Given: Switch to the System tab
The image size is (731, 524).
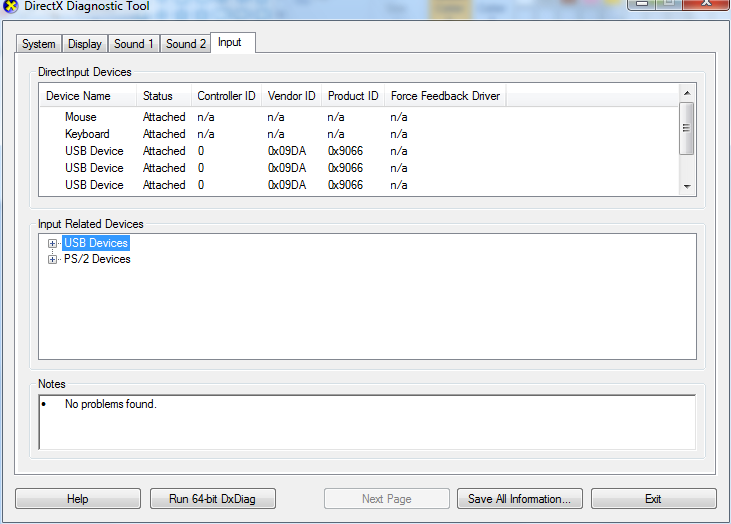Looking at the screenshot, I should [39, 44].
